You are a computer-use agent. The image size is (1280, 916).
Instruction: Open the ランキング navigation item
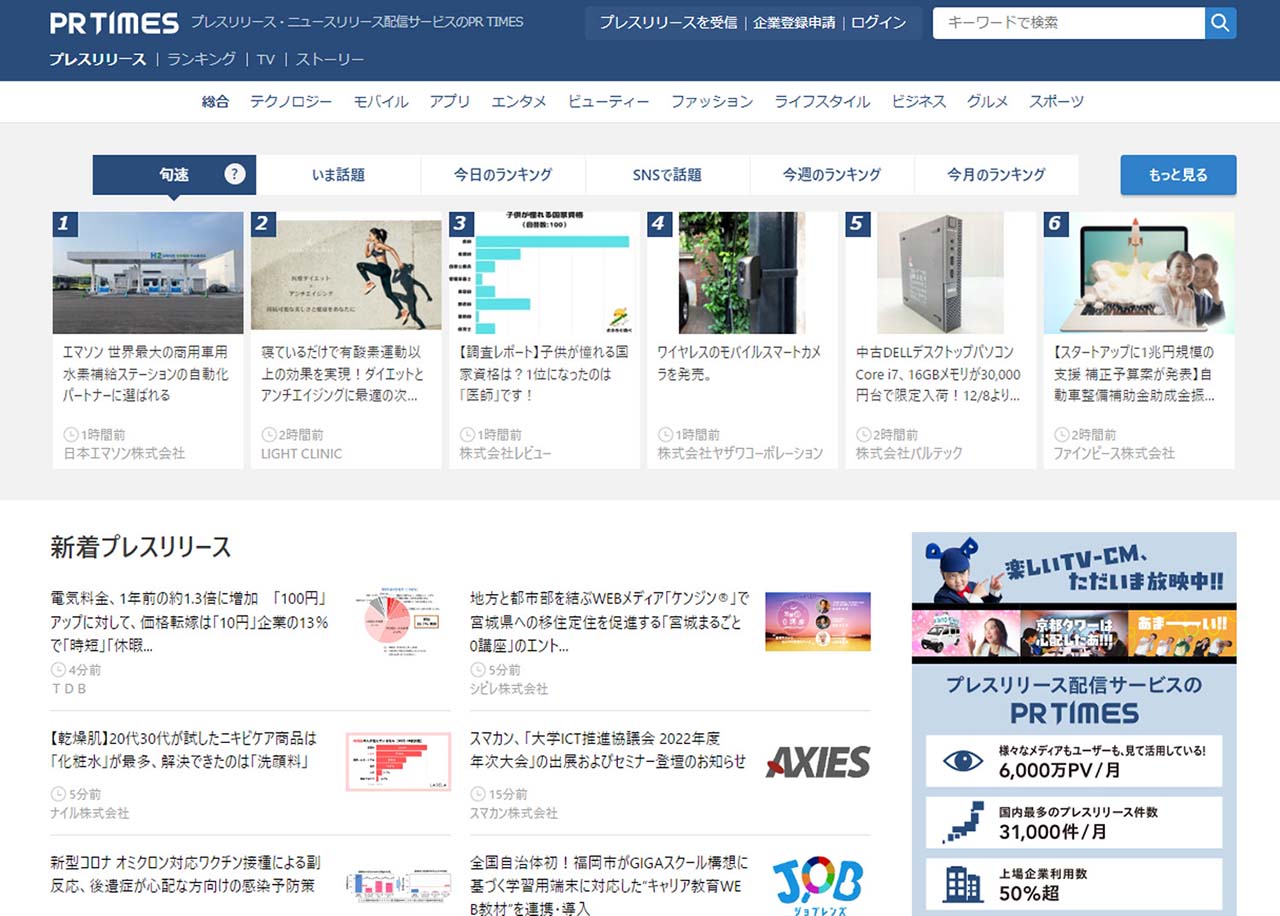point(202,59)
